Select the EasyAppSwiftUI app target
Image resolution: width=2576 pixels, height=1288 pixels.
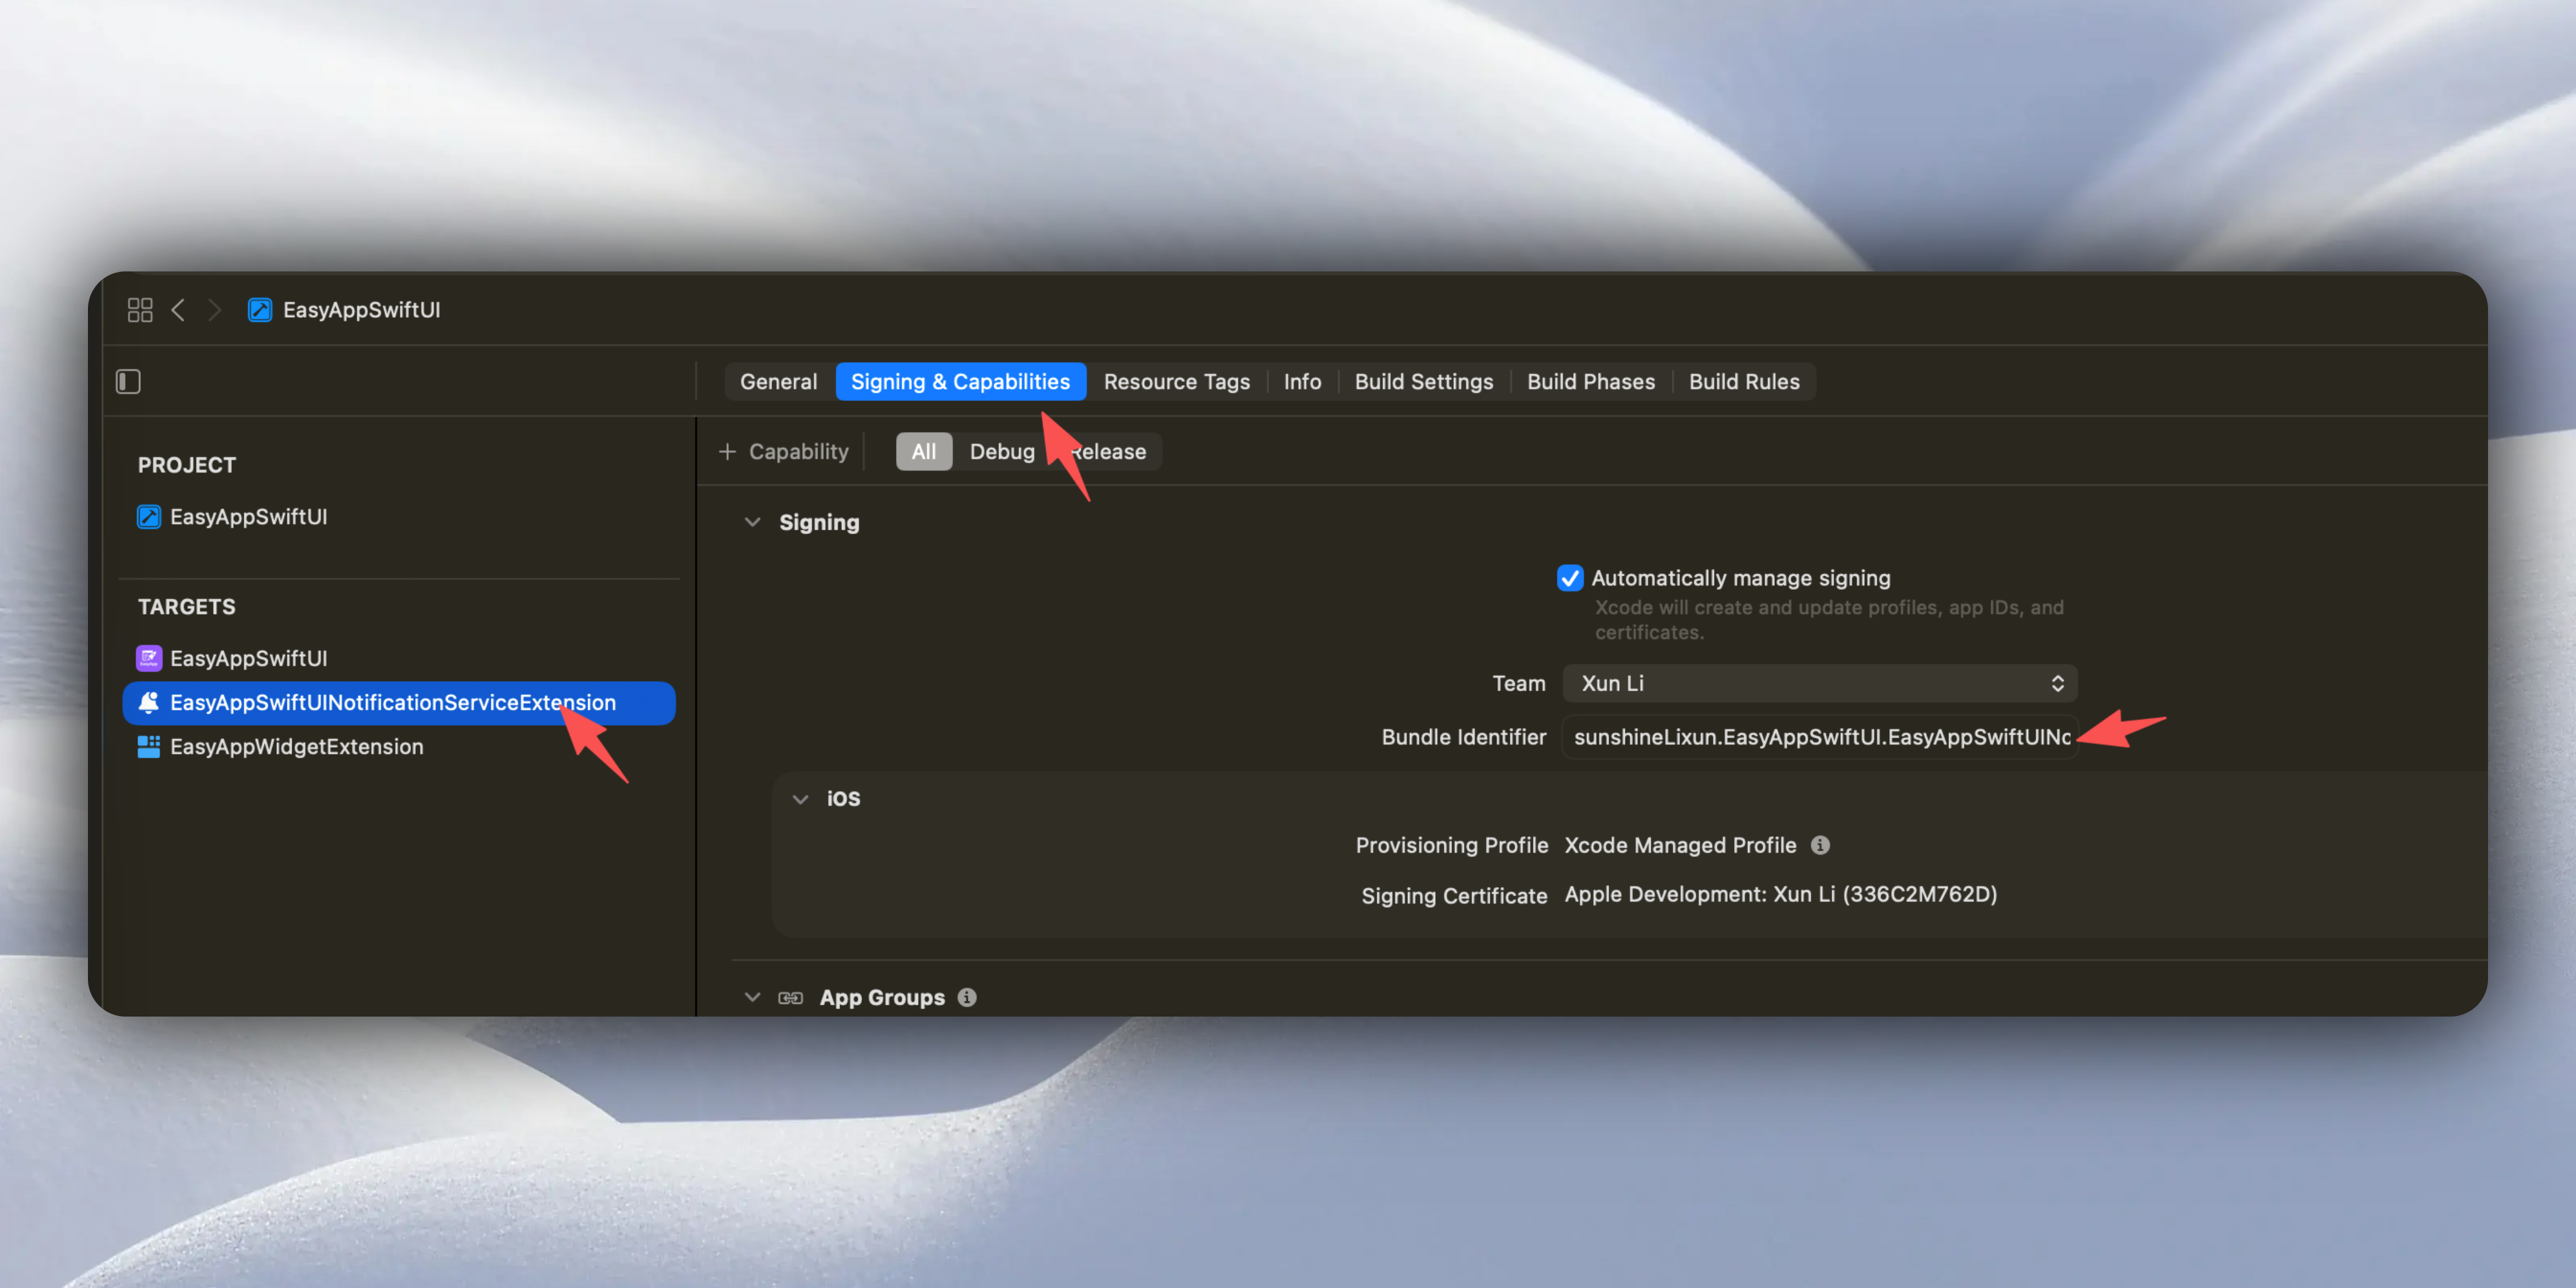pos(248,658)
